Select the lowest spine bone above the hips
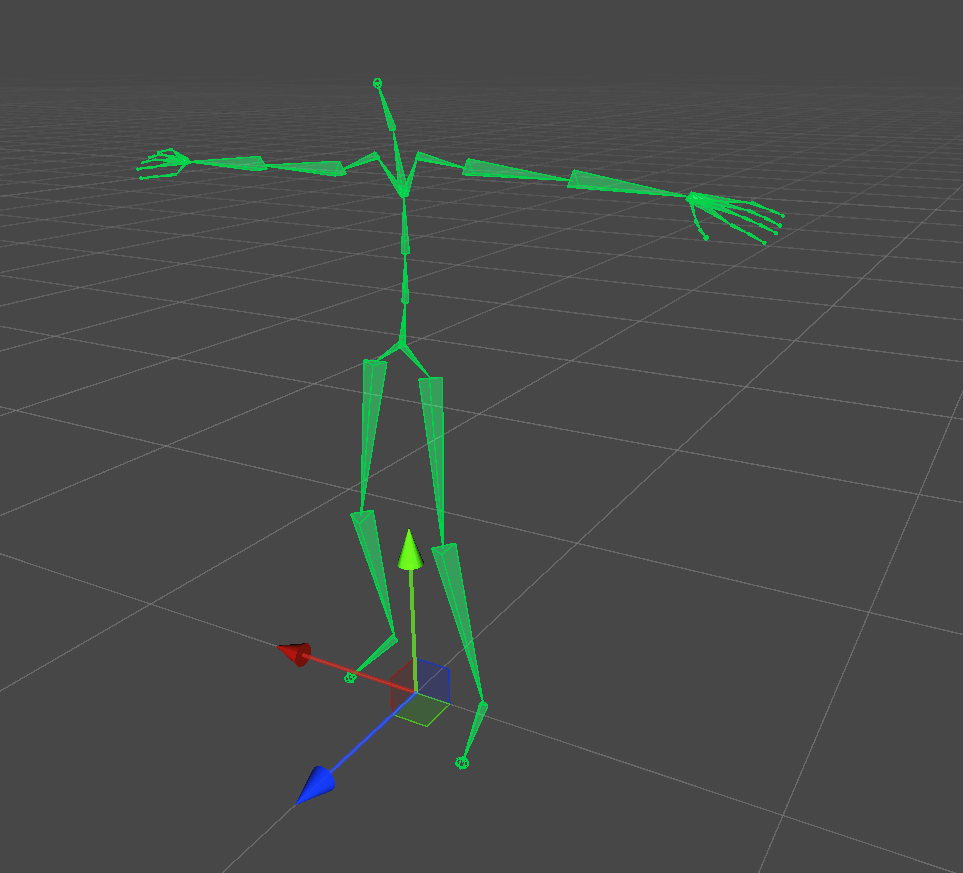 [x=404, y=323]
